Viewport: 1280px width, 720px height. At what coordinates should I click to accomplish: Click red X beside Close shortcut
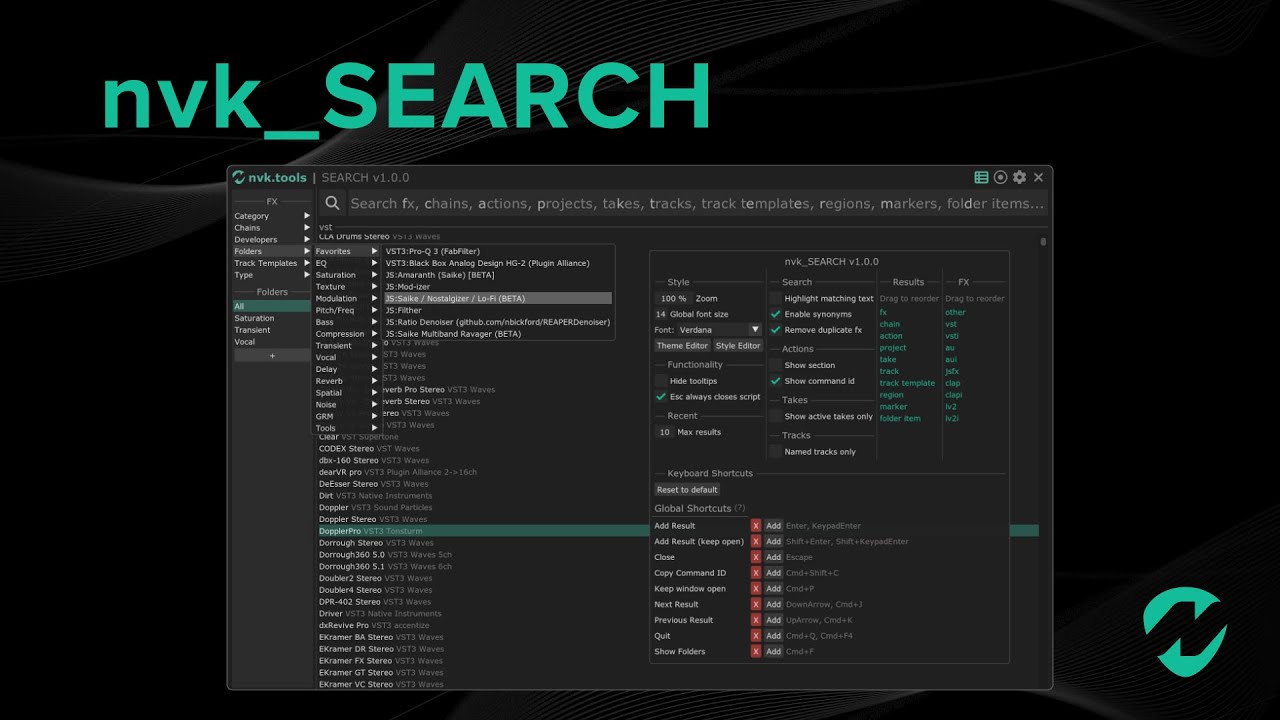756,557
